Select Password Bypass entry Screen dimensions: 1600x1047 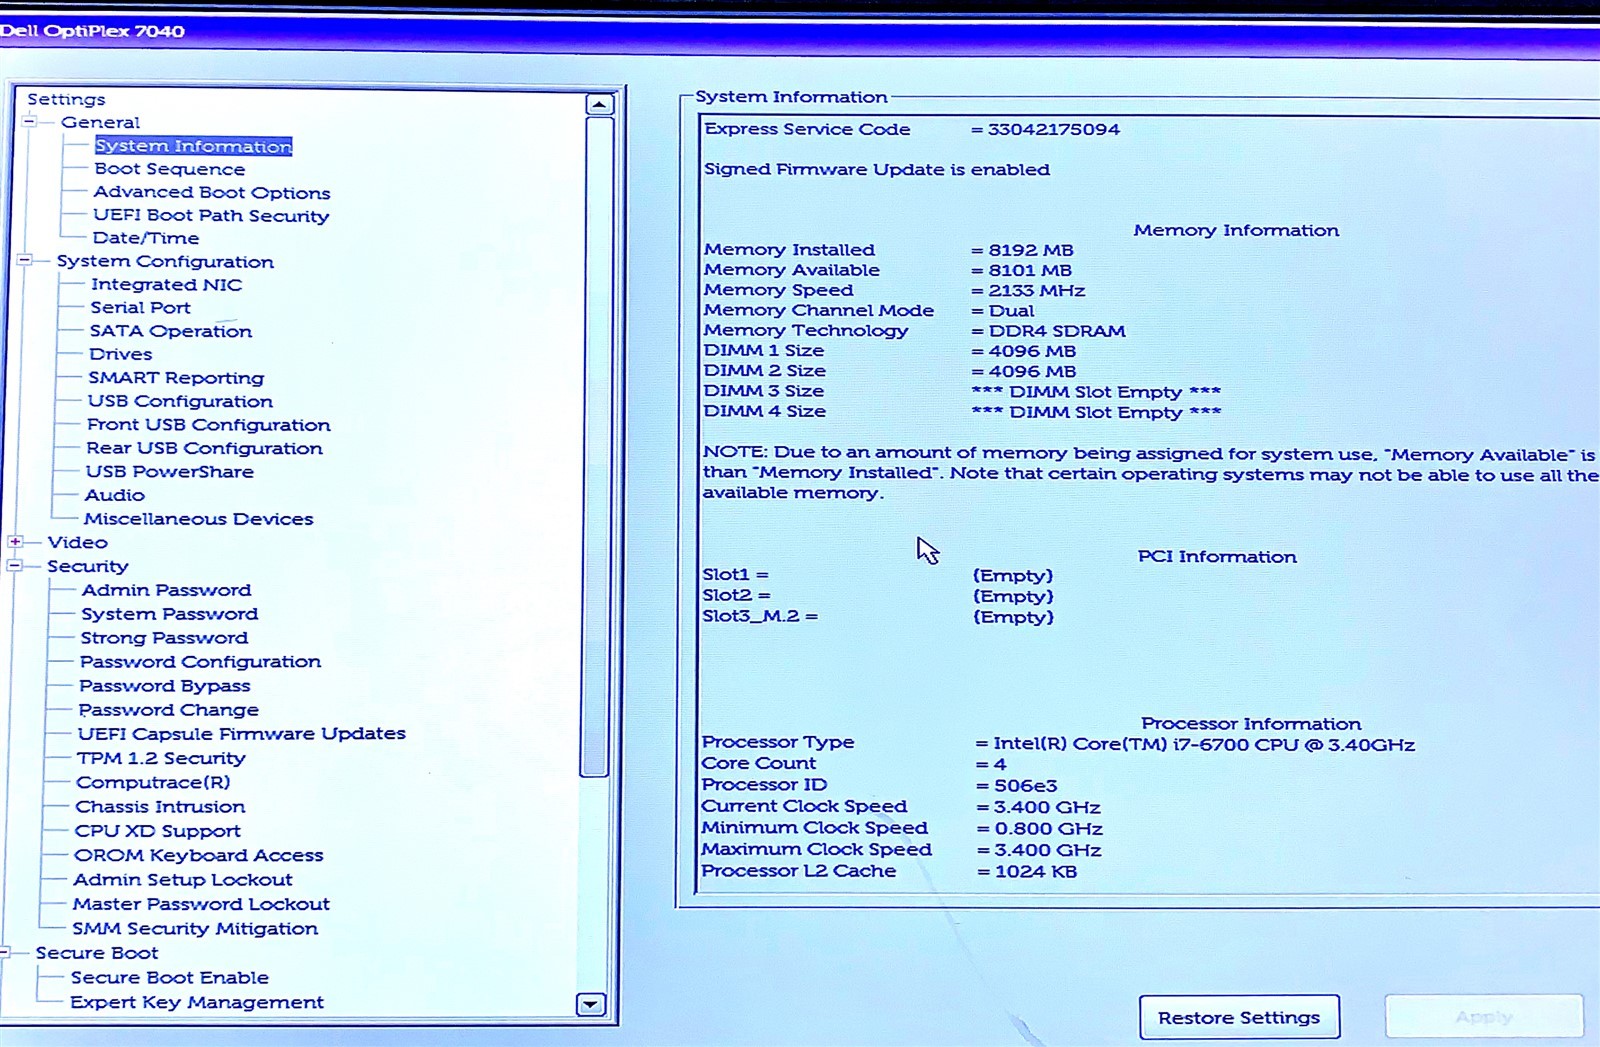(x=165, y=686)
